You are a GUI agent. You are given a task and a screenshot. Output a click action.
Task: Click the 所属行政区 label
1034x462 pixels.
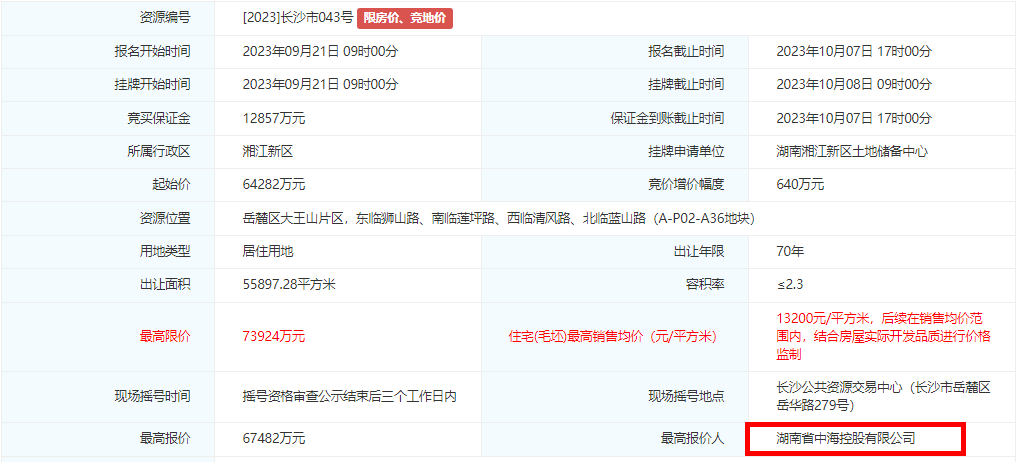(x=158, y=152)
